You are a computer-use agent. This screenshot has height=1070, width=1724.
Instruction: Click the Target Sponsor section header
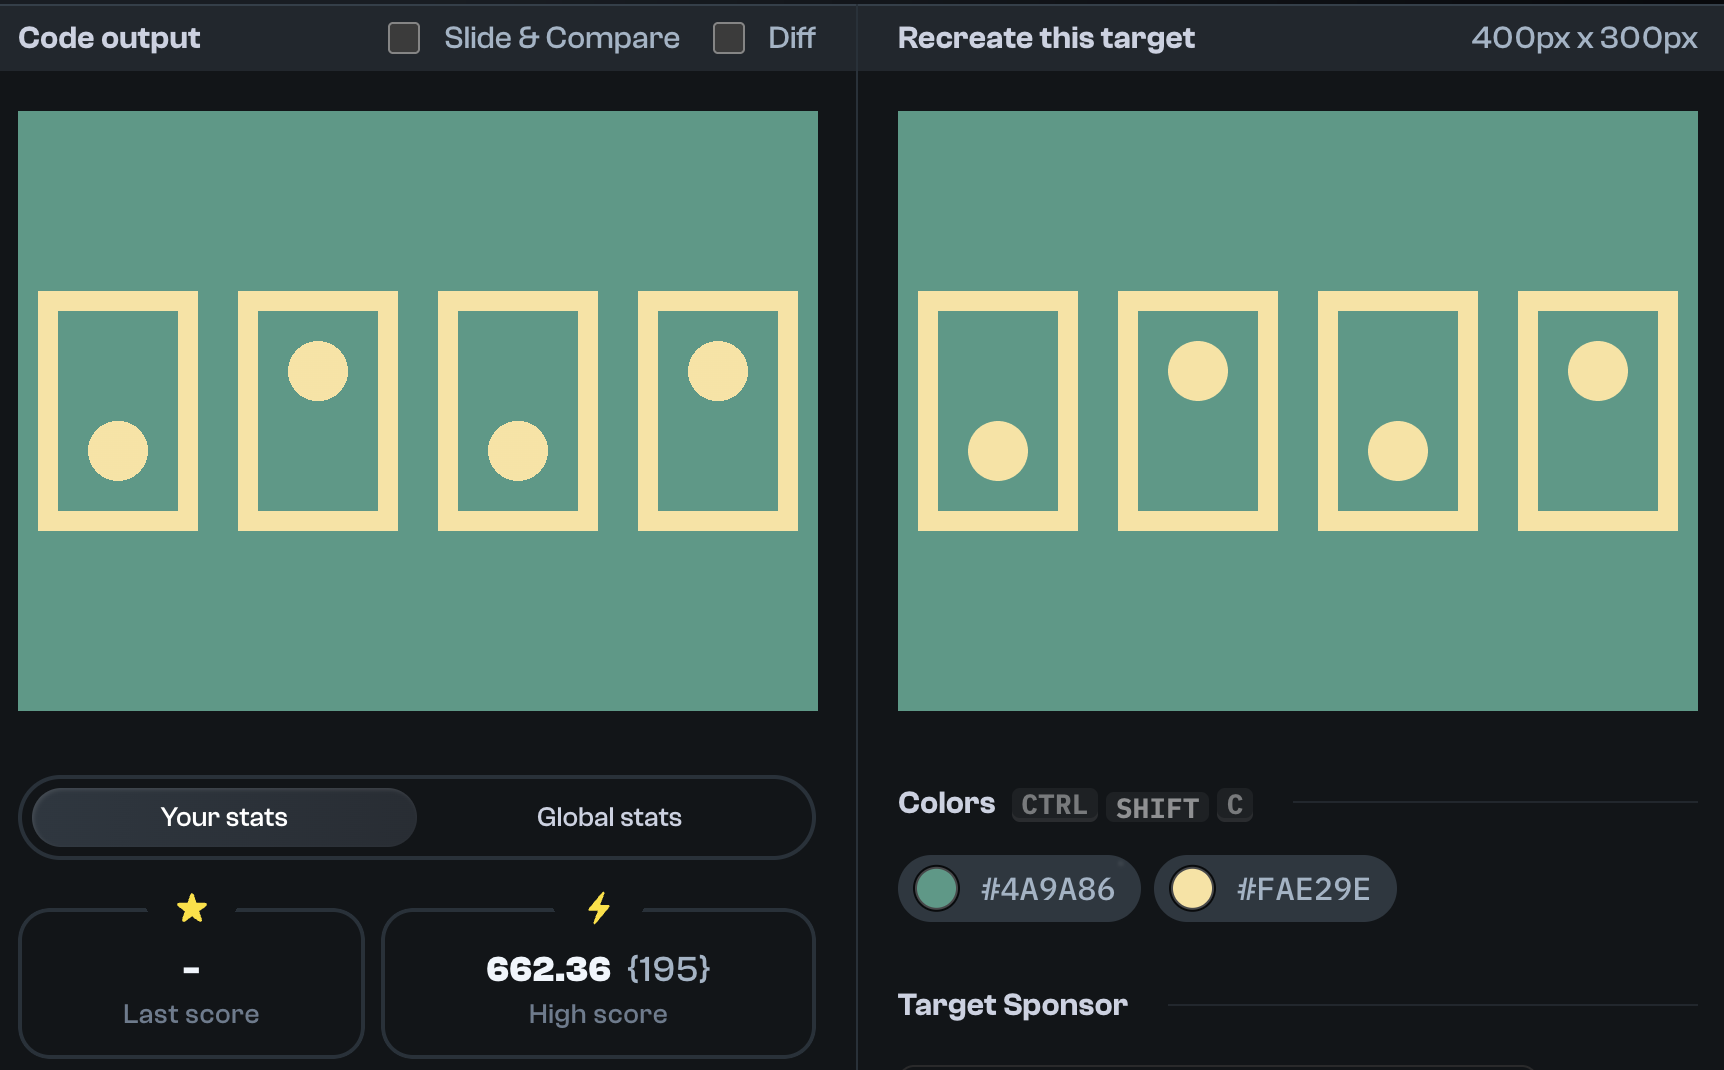pyautogui.click(x=1013, y=1005)
